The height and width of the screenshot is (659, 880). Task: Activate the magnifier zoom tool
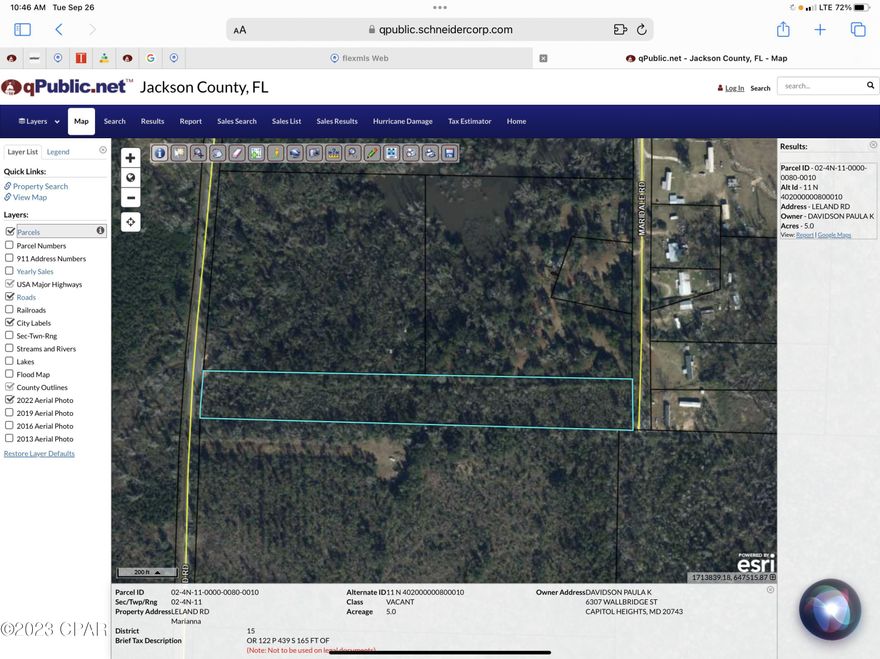[199, 153]
